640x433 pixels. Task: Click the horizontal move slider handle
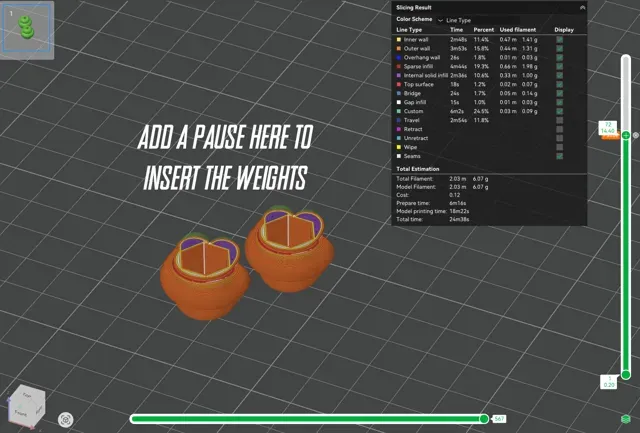tap(484, 419)
